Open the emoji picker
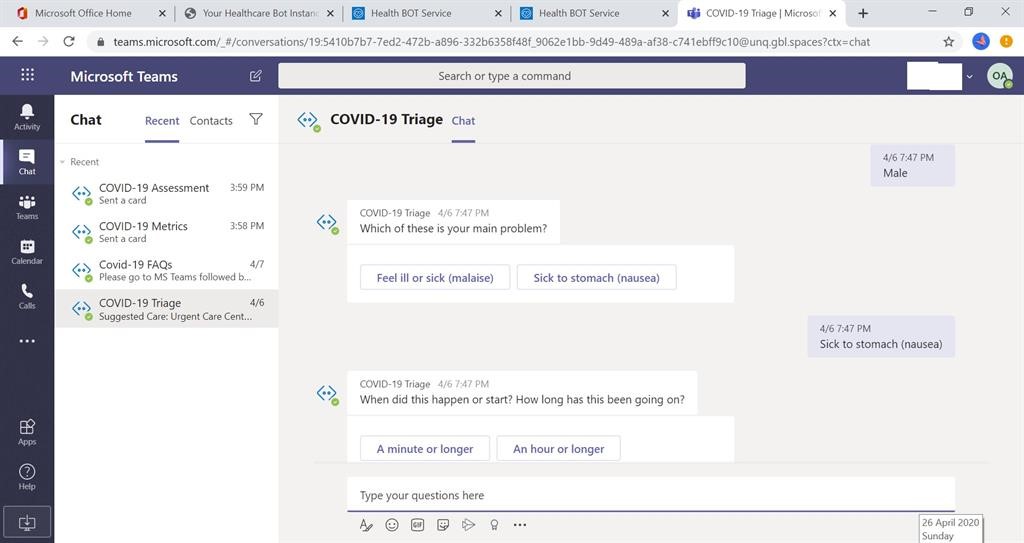The image size is (1024, 543). 392,525
